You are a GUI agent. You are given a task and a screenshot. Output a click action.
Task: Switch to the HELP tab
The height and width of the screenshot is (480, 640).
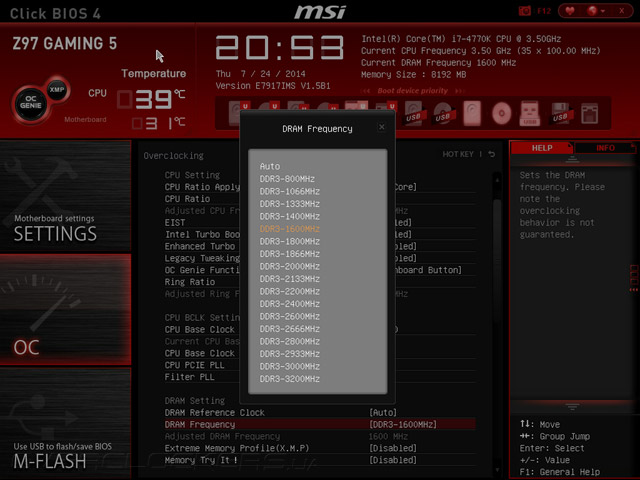[542, 148]
